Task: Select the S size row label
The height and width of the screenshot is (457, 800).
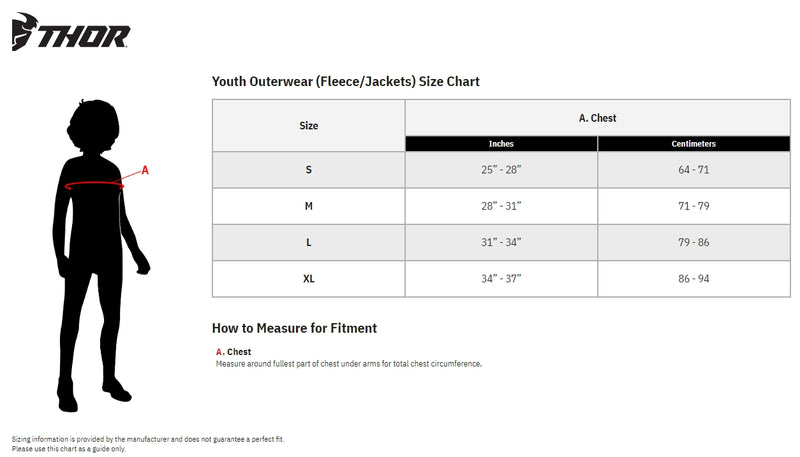Action: click(309, 169)
